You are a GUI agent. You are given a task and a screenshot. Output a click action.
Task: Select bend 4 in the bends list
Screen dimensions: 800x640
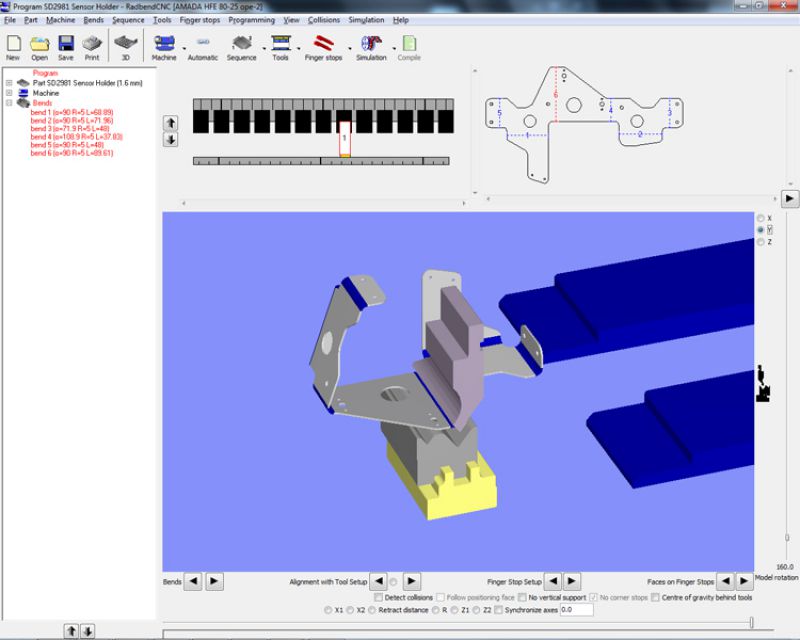click(75, 137)
